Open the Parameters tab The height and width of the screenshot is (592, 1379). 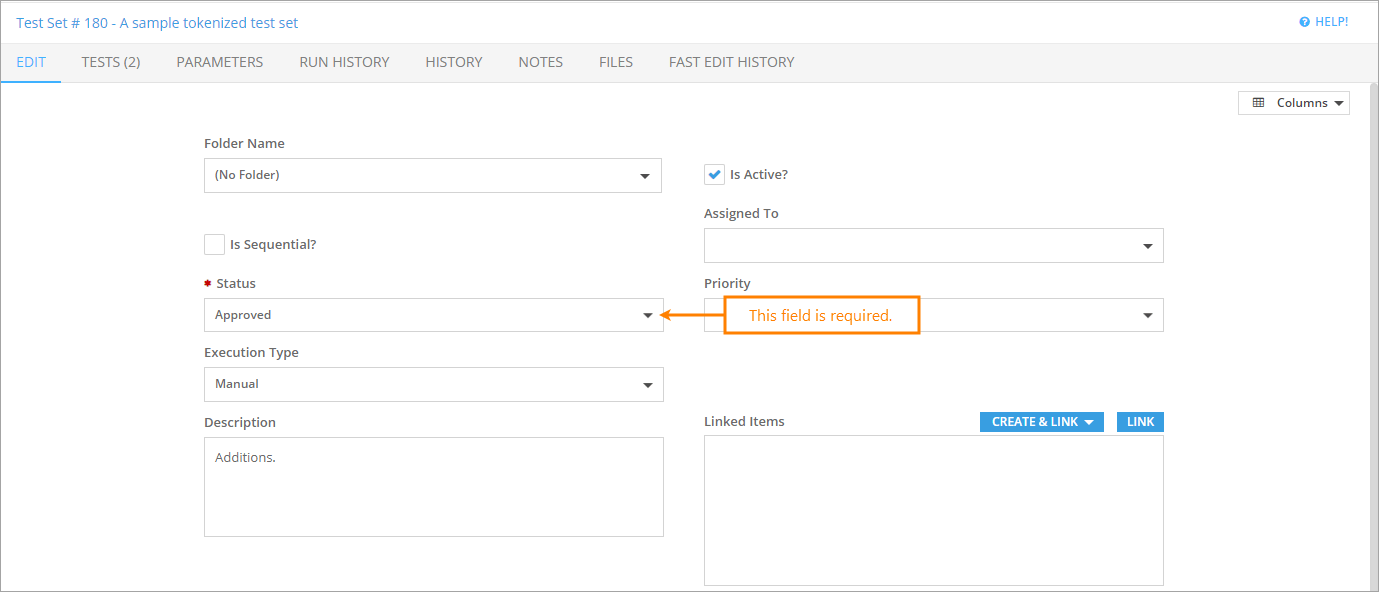click(x=220, y=62)
